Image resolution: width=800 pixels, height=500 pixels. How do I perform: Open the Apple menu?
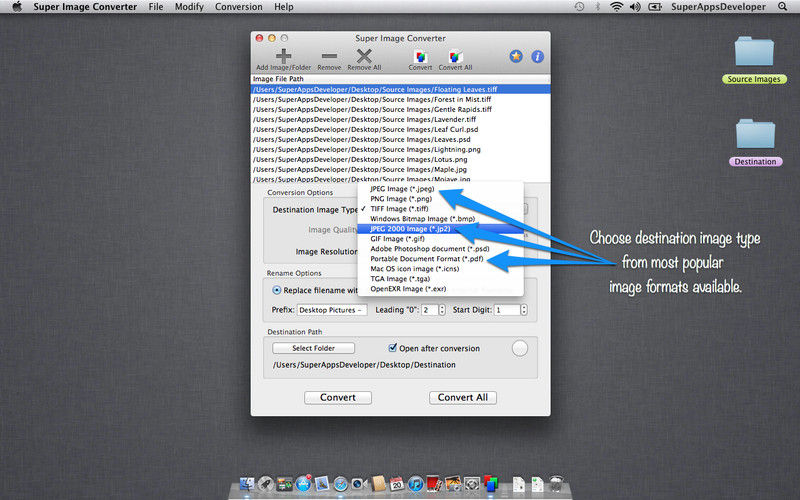(17, 7)
